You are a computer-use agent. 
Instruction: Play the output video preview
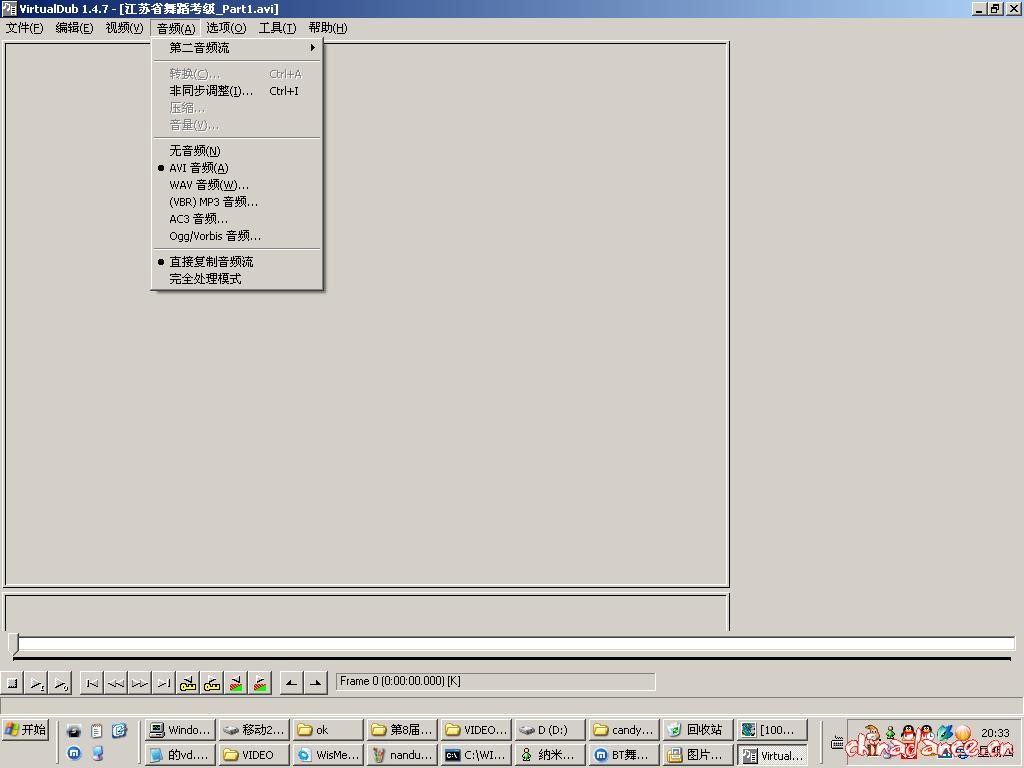coord(60,684)
